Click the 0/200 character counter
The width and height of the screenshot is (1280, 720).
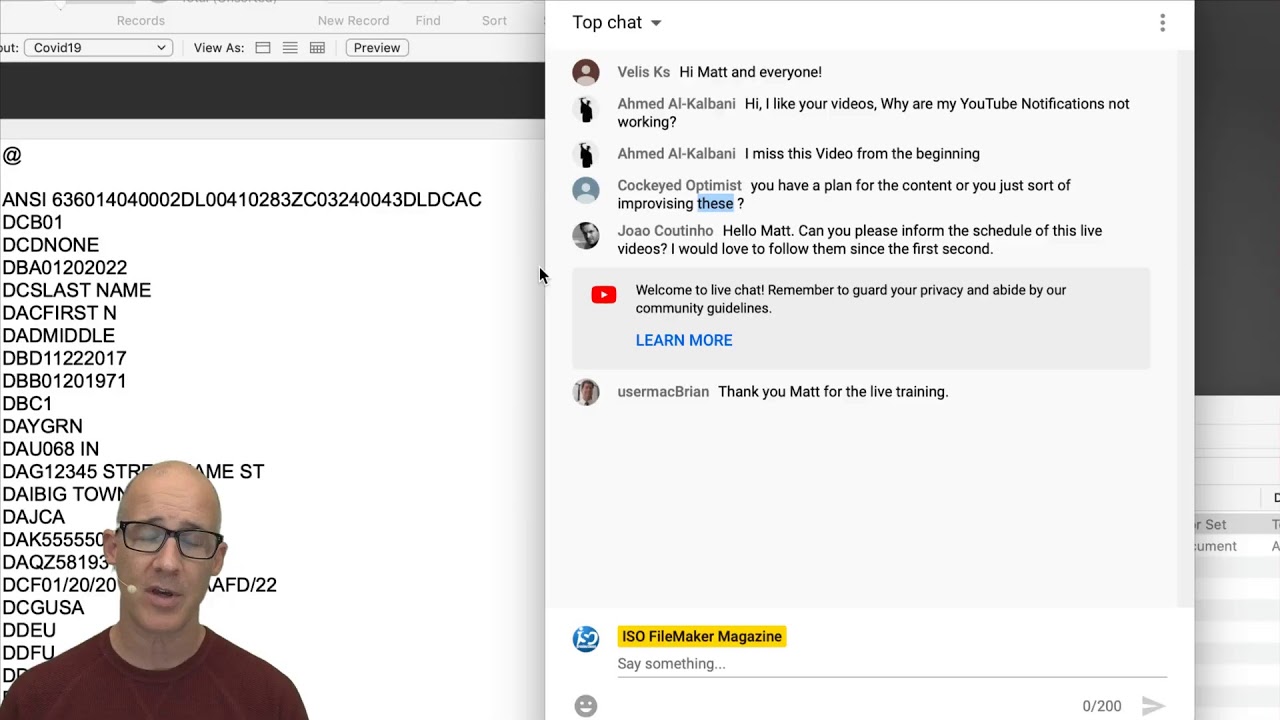point(1102,706)
